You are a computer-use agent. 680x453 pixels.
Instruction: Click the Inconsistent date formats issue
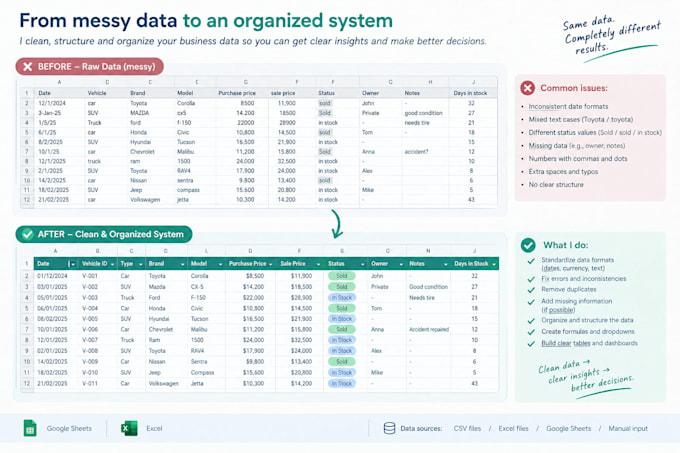click(x=568, y=107)
